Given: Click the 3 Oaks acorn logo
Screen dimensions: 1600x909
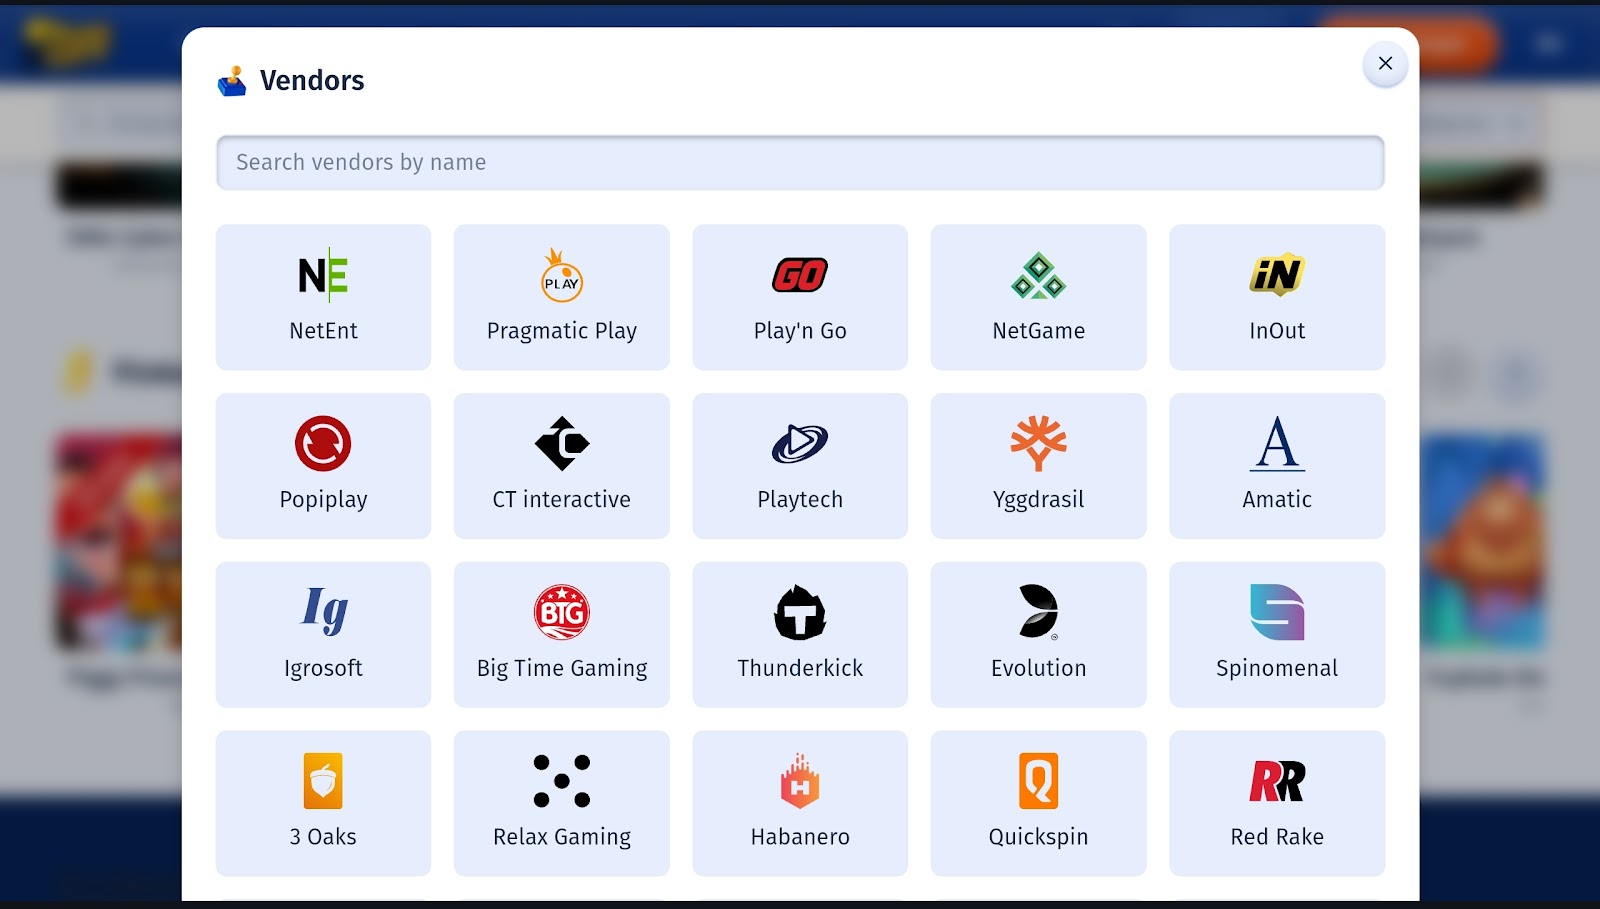Looking at the screenshot, I should coord(323,781).
